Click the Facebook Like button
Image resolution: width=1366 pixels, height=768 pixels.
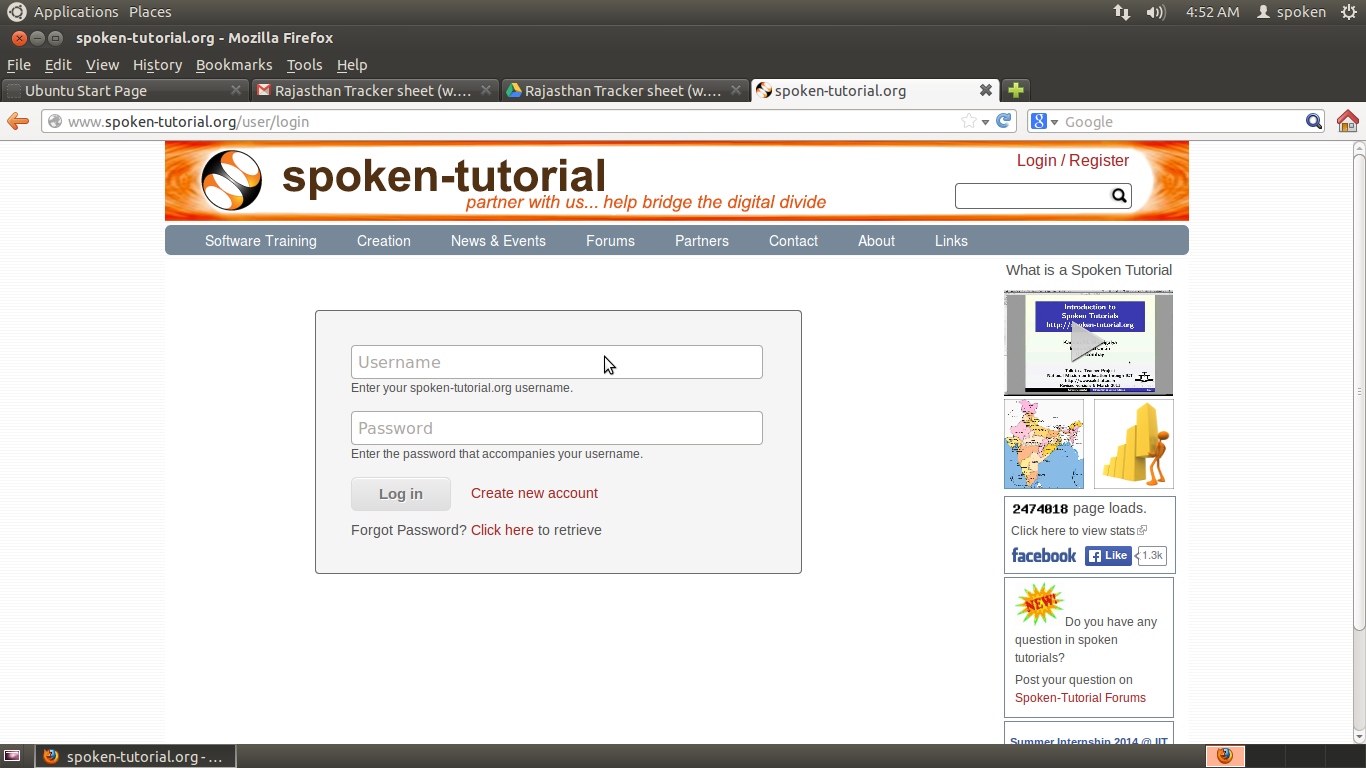(1108, 556)
